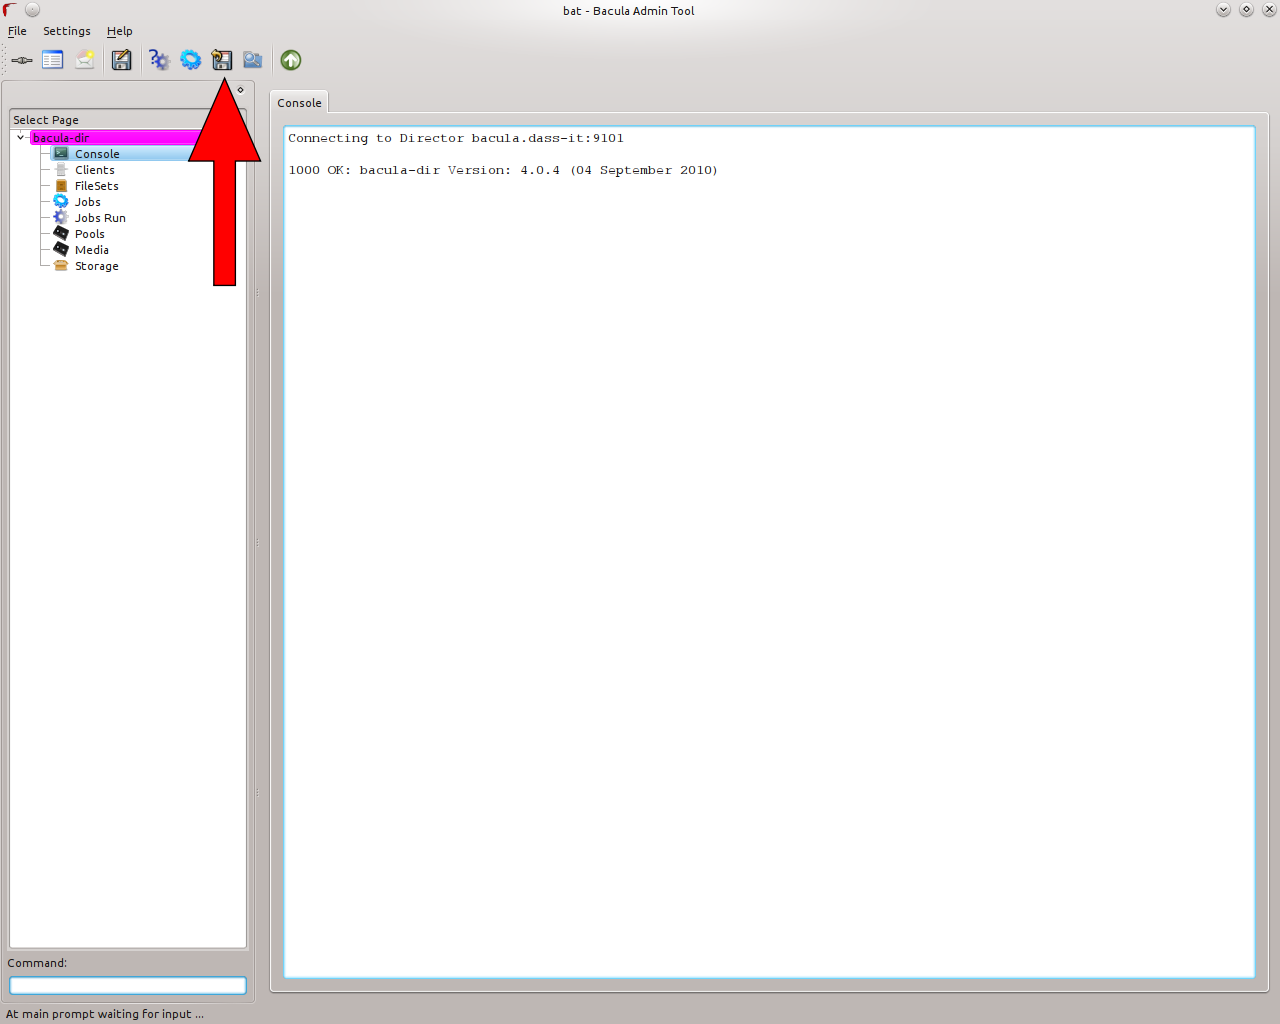Click the Clients server icon in tree

(61, 169)
